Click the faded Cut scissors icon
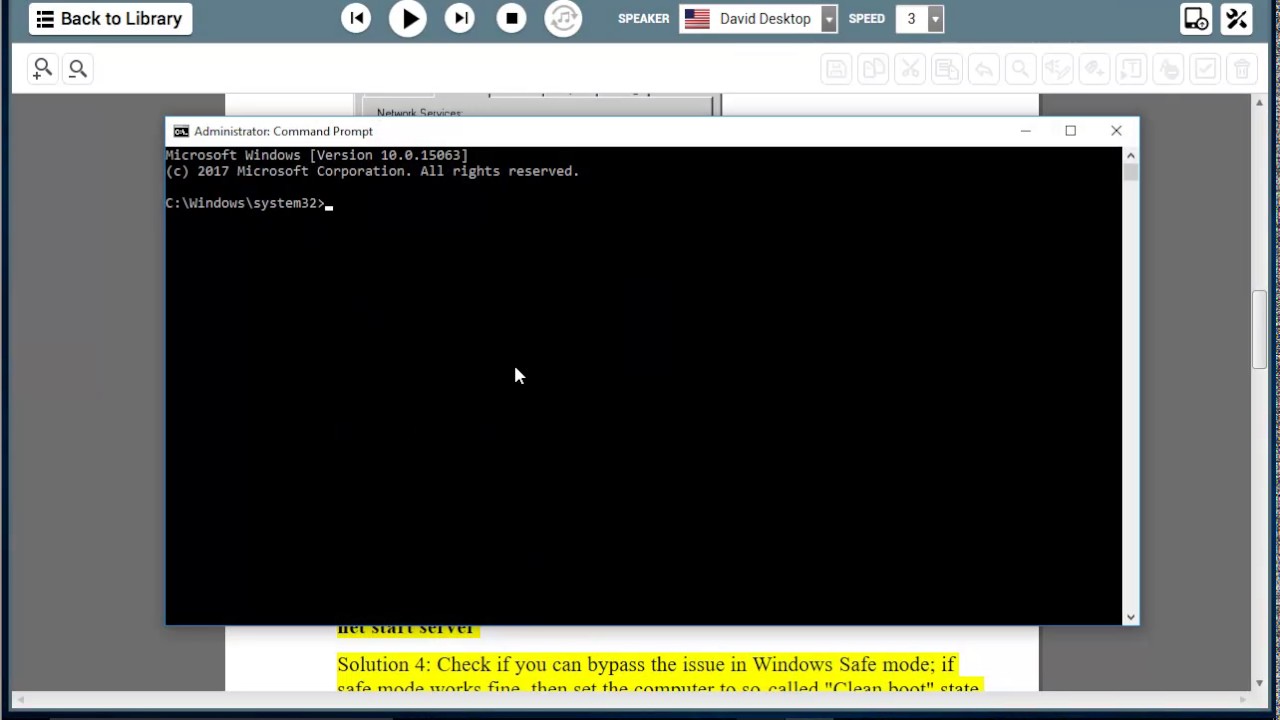 coord(910,69)
